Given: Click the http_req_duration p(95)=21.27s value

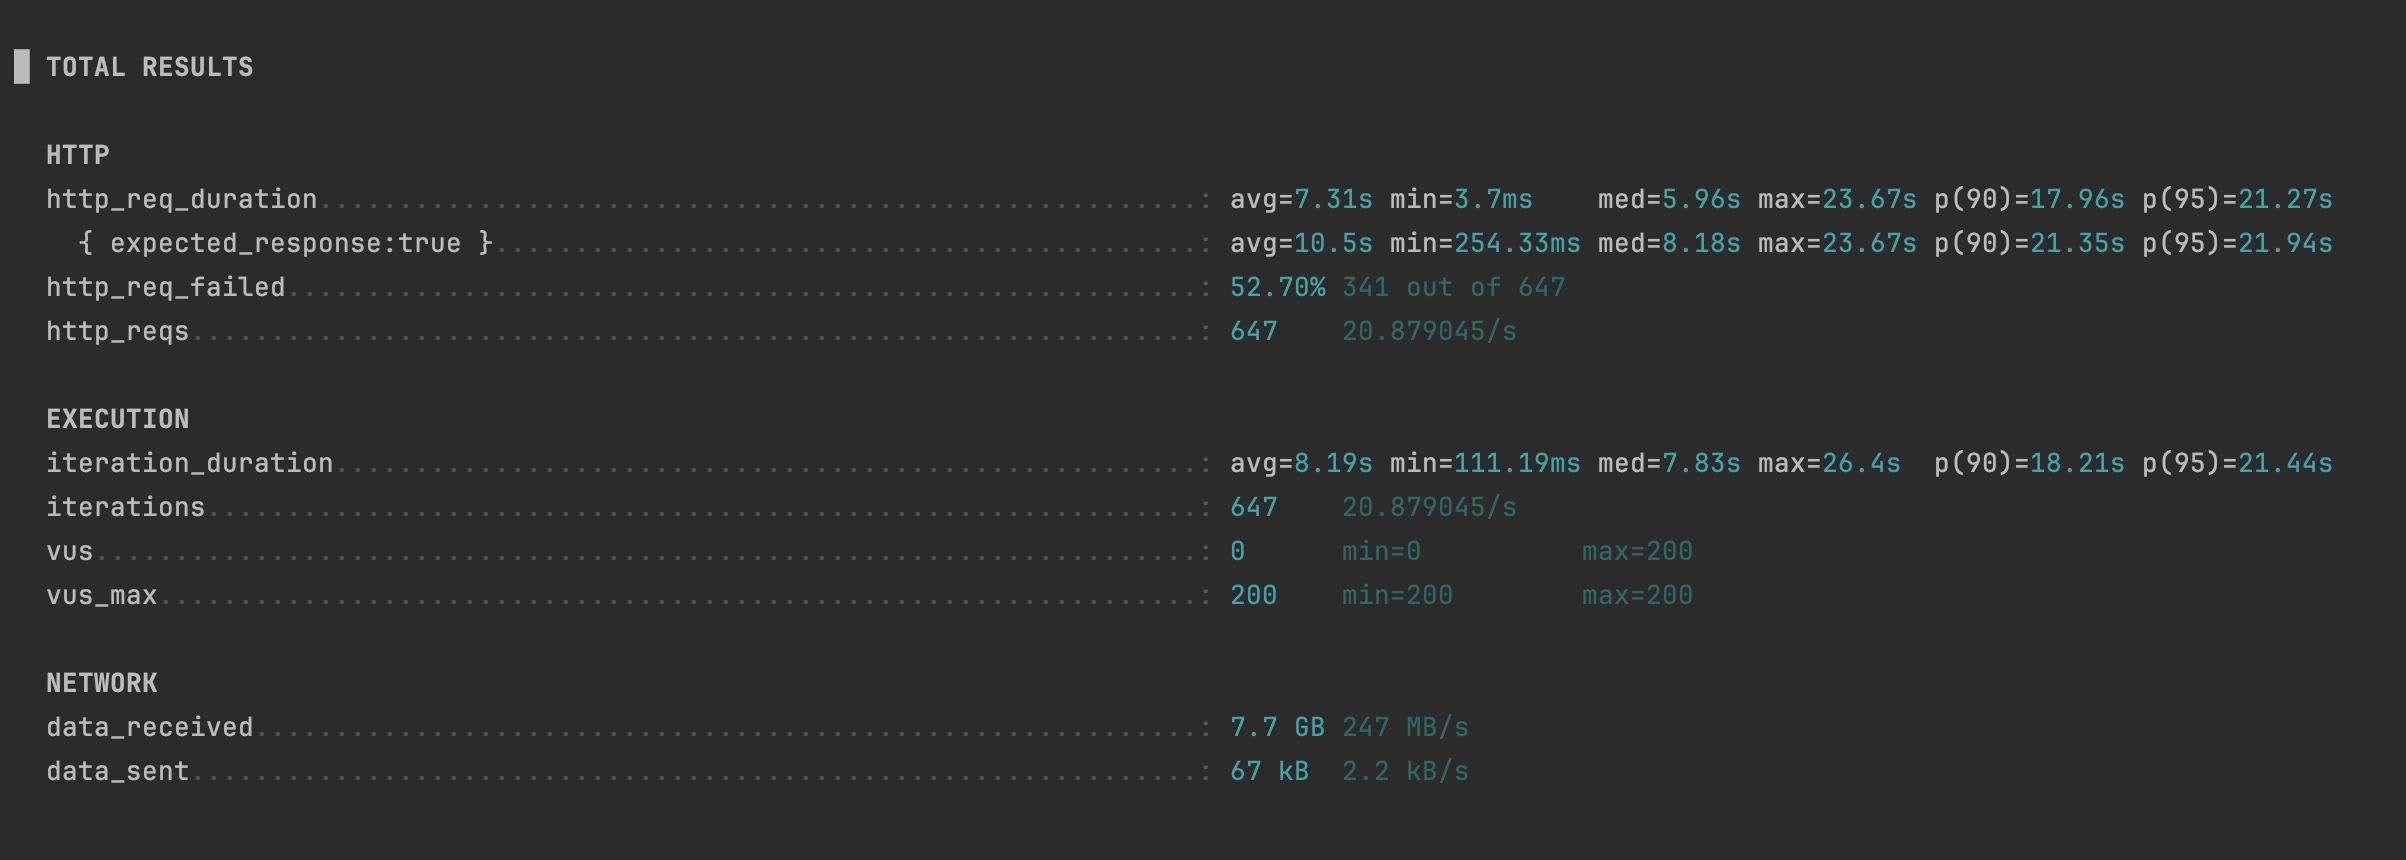Looking at the screenshot, I should pos(2237,199).
